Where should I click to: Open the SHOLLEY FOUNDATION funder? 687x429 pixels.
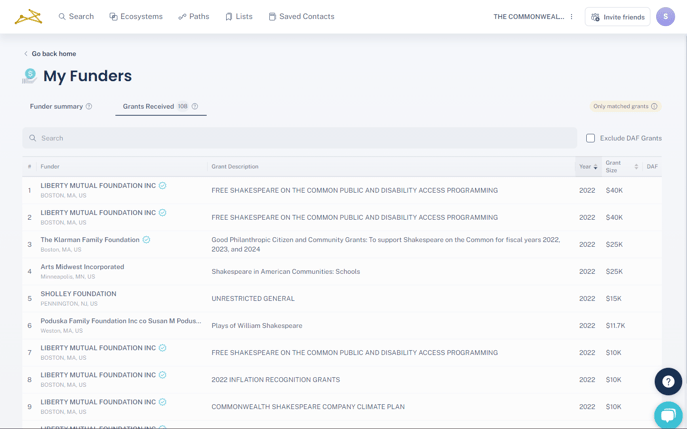(x=78, y=294)
